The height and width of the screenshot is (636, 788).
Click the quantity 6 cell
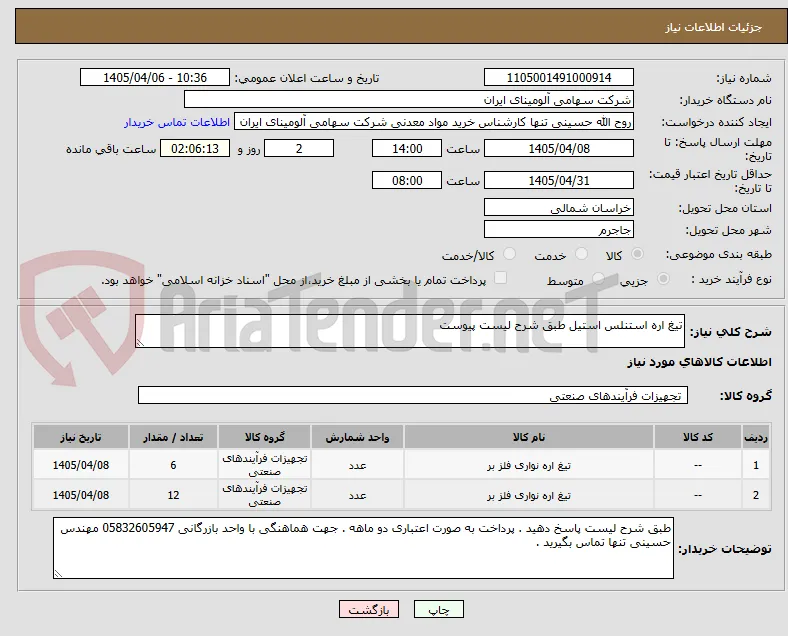tap(173, 465)
